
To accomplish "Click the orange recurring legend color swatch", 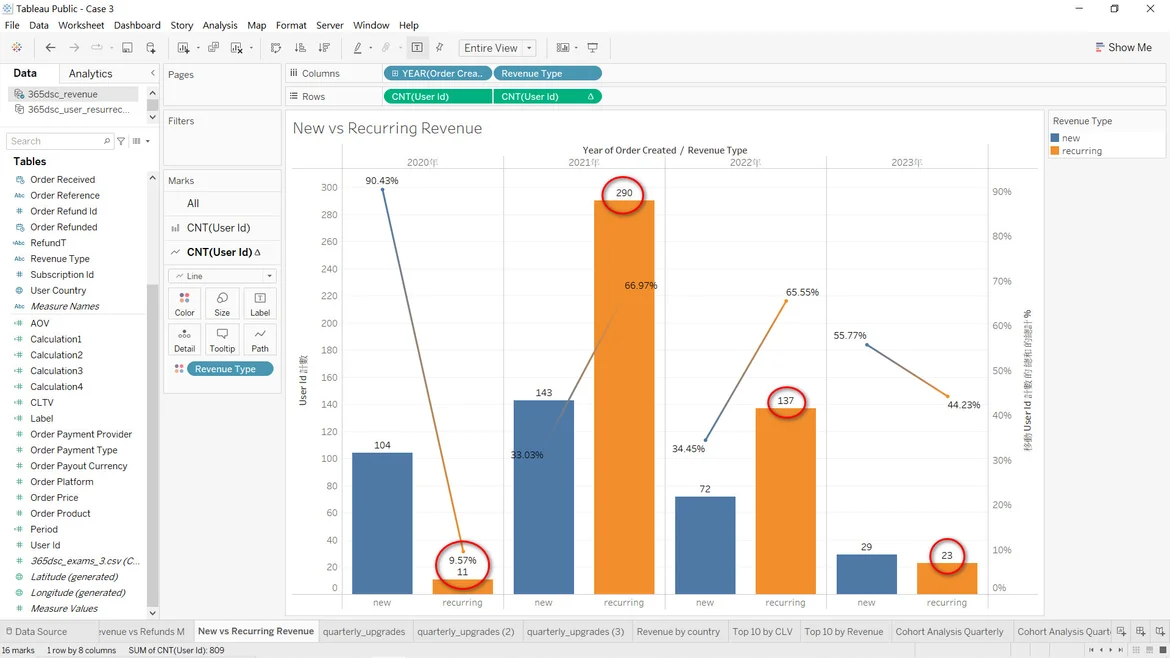I will tap(1055, 151).
